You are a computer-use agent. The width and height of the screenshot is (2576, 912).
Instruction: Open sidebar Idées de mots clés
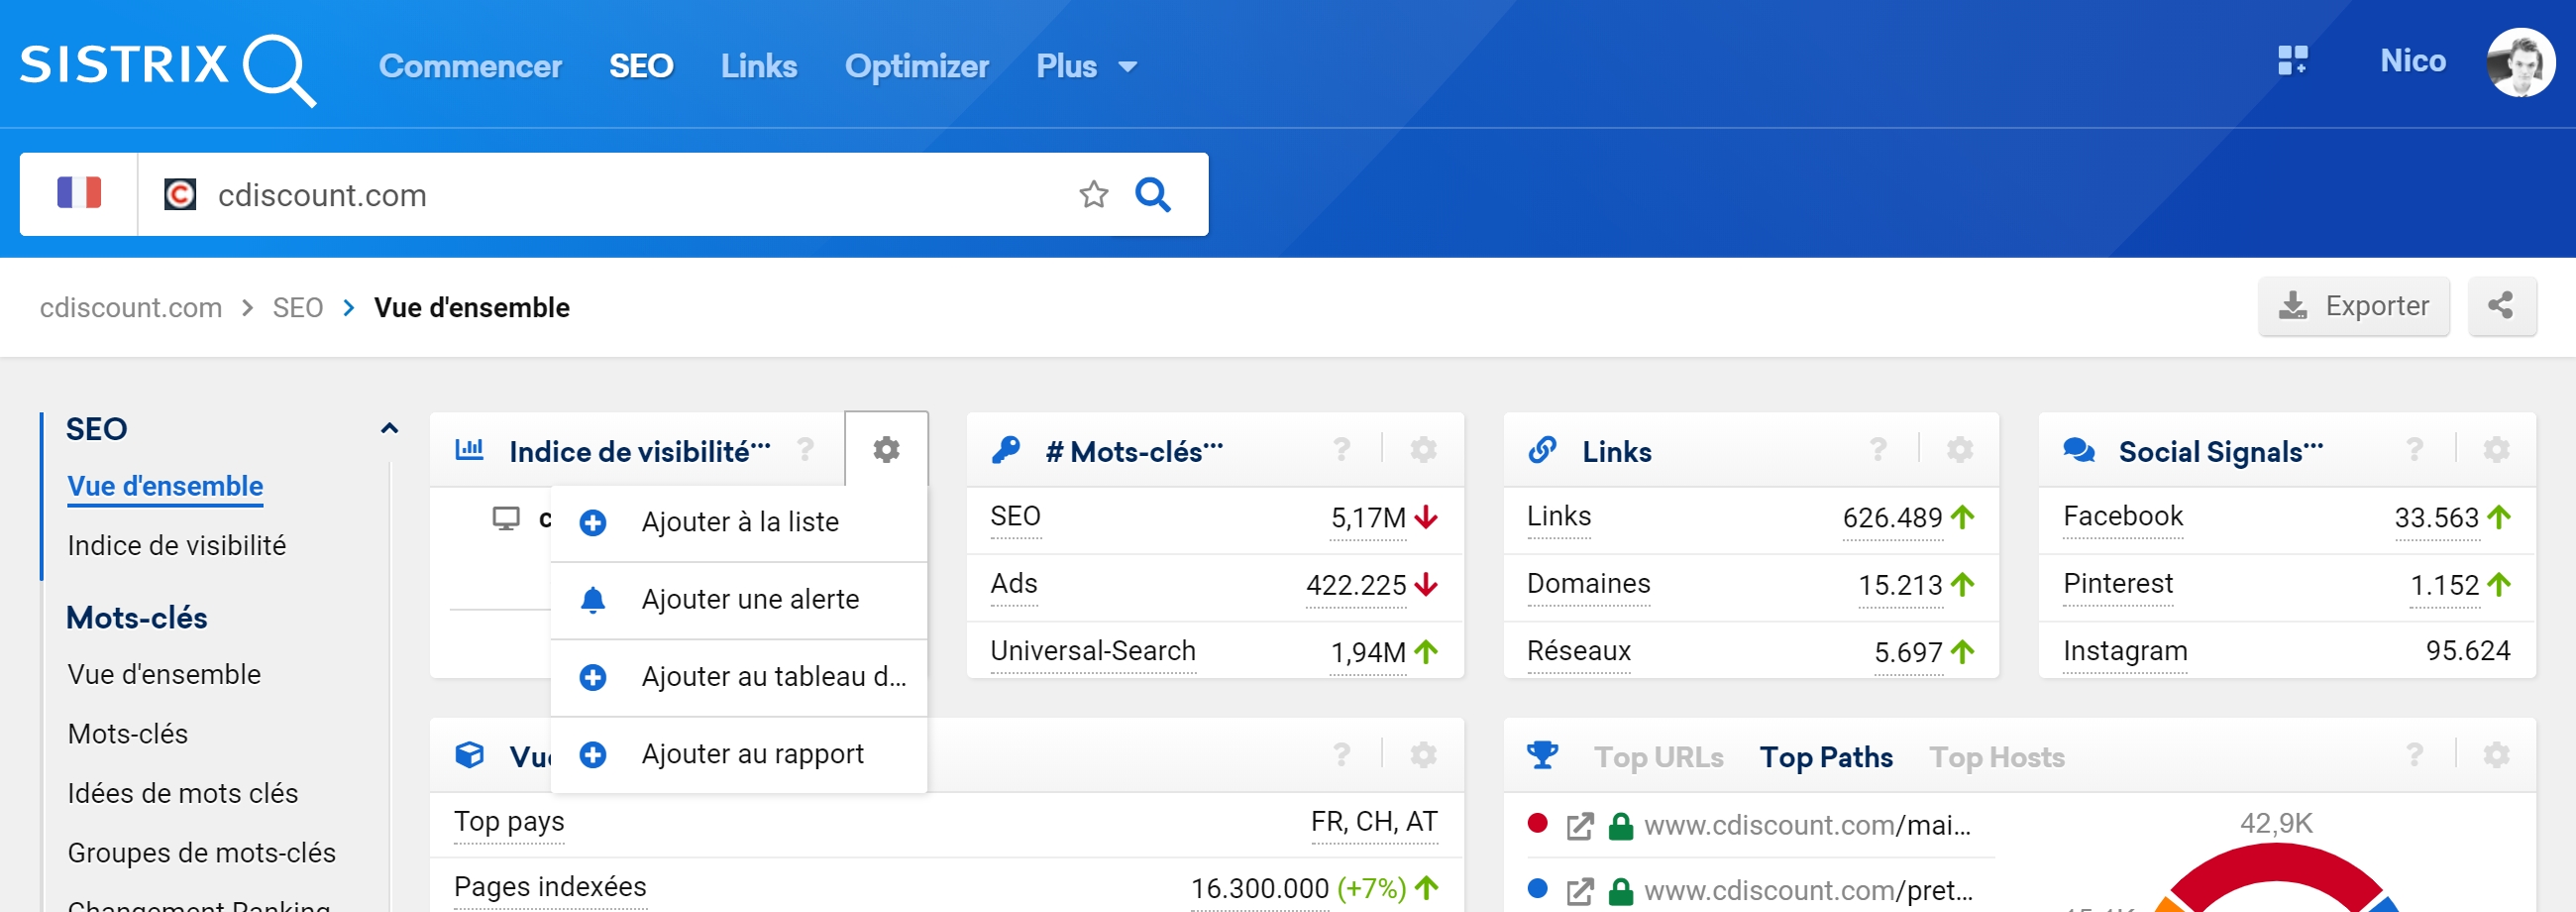[x=182, y=794]
